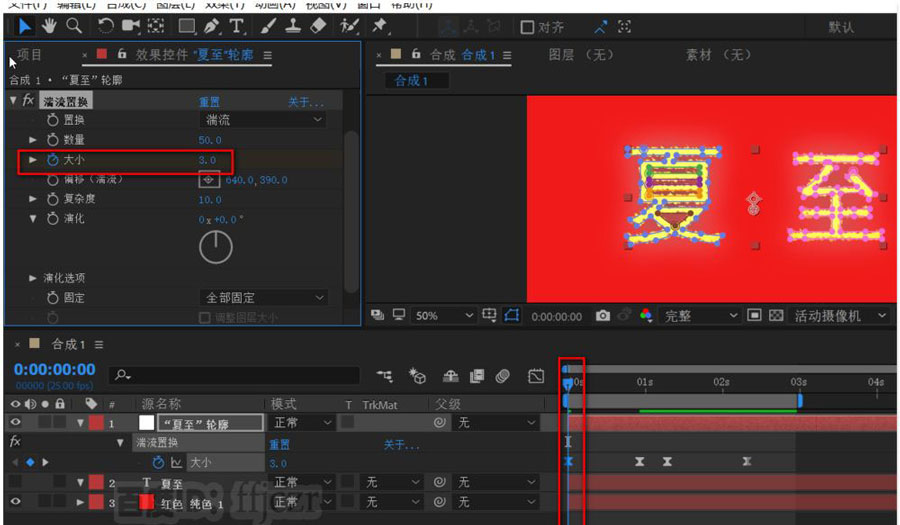900x525 pixels.
Task: Select the 图层 (无) viewer tab
Action: pyautogui.click(x=581, y=55)
